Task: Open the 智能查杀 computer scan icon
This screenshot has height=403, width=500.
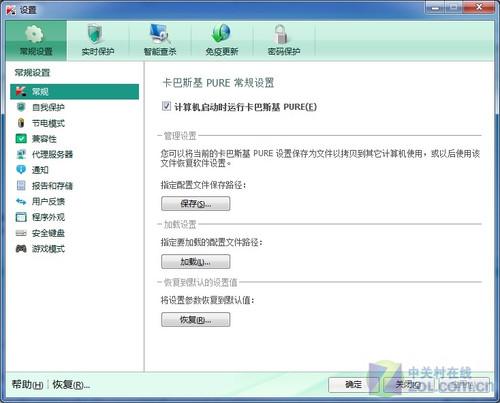Action: tap(159, 33)
